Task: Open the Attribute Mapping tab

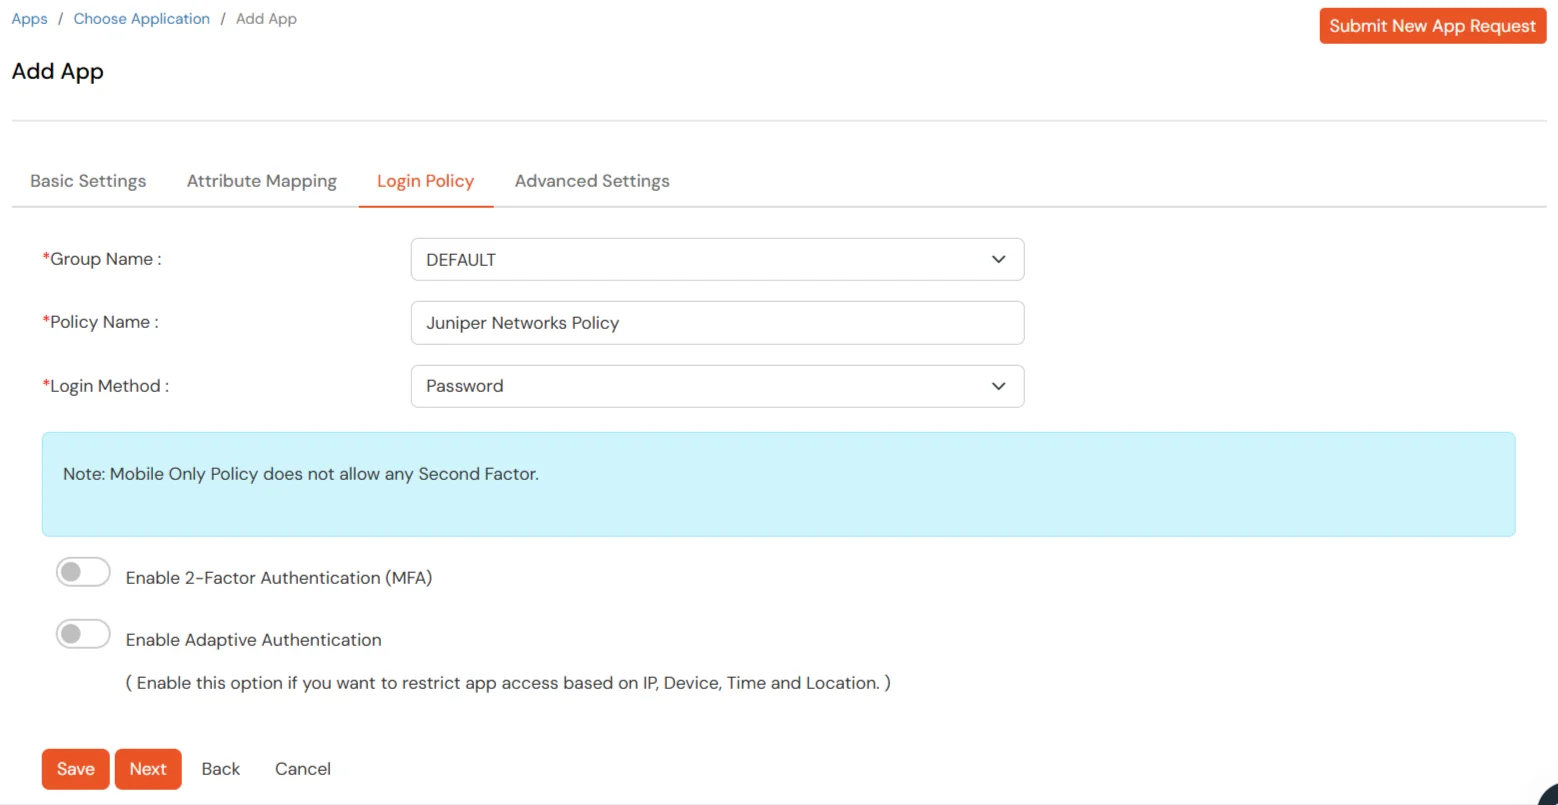Action: (x=262, y=181)
